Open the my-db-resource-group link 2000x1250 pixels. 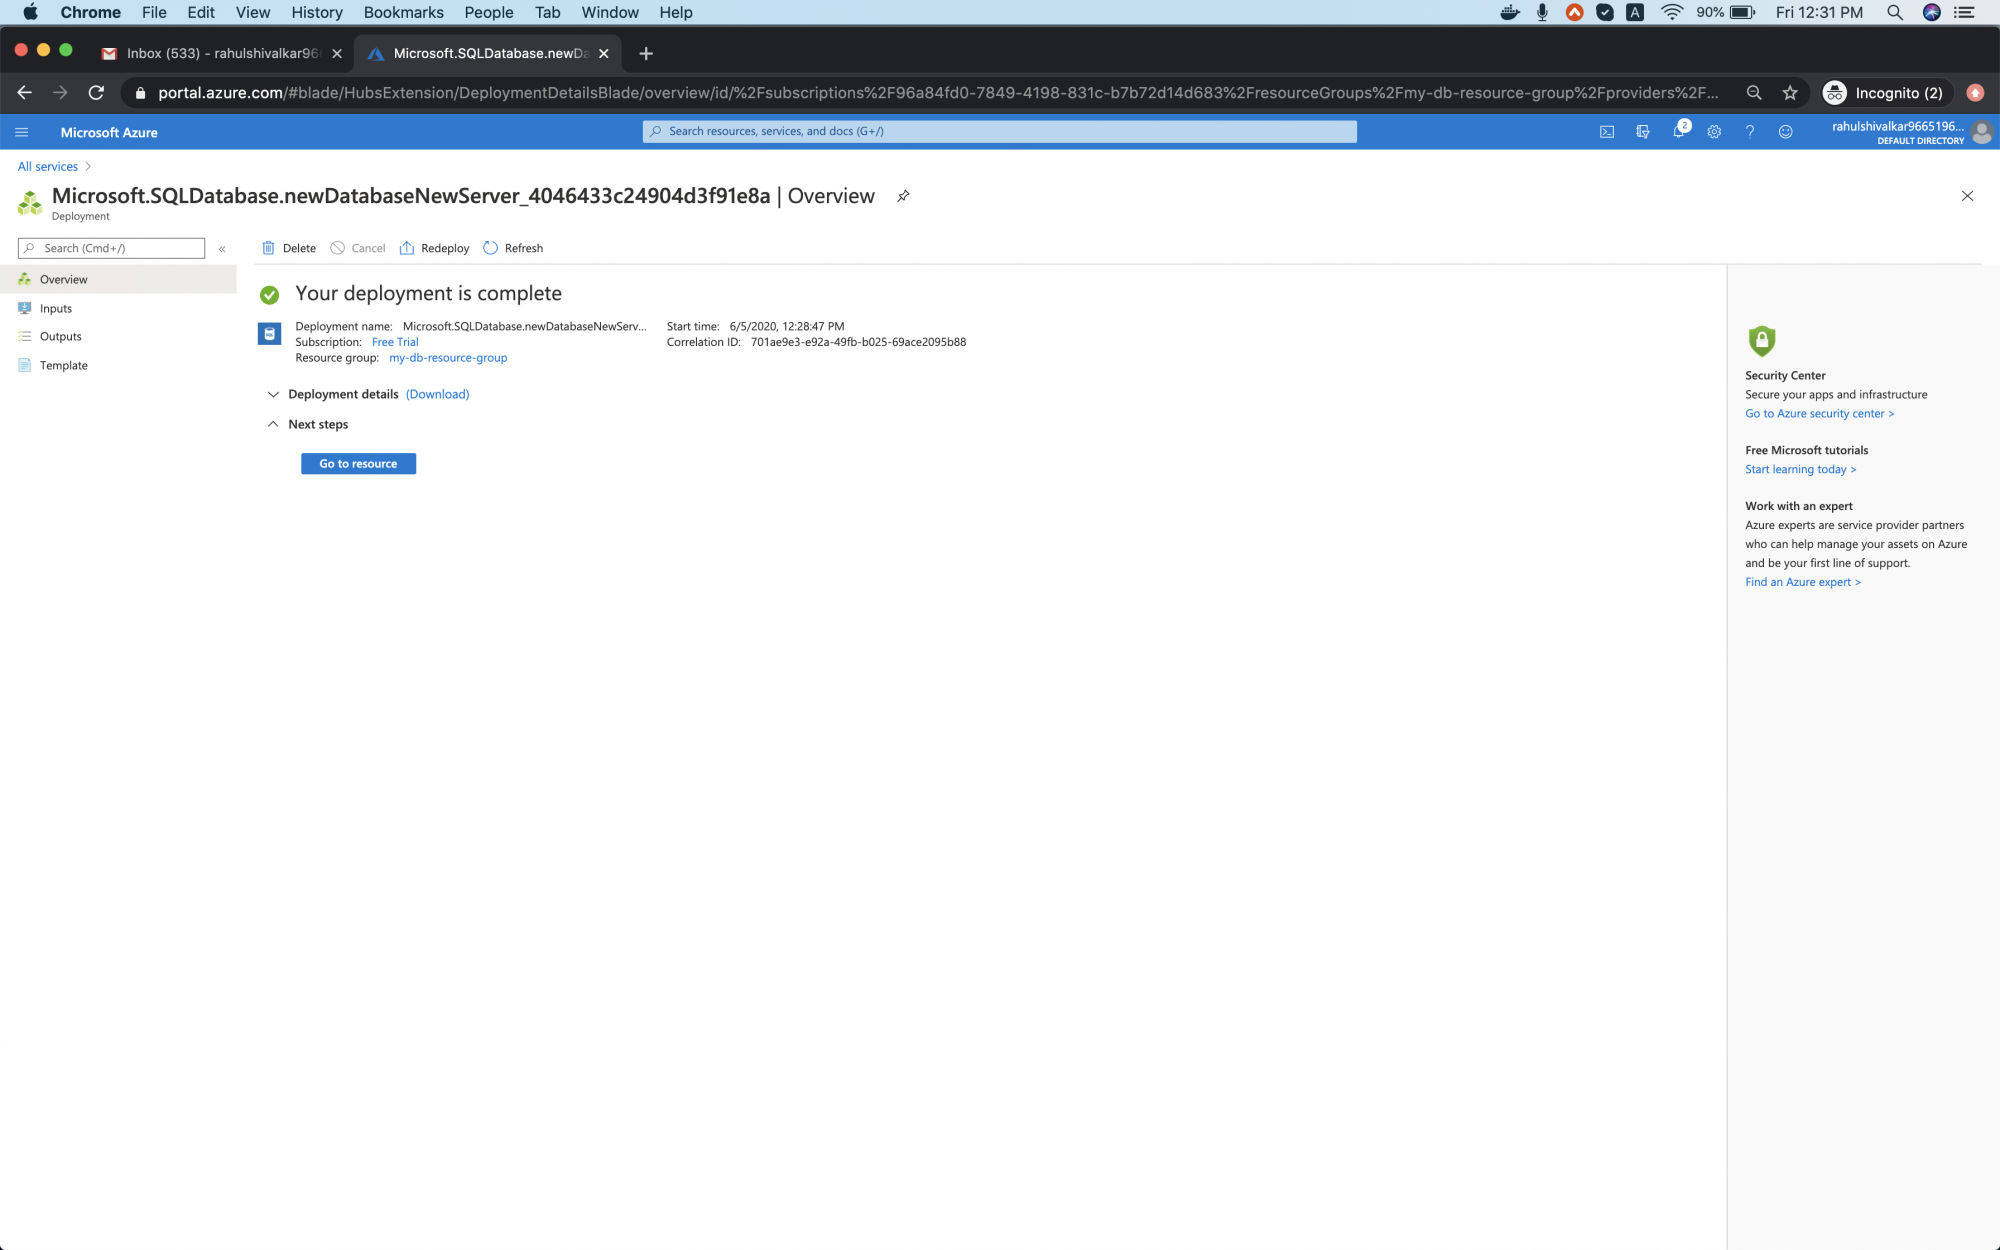(448, 358)
